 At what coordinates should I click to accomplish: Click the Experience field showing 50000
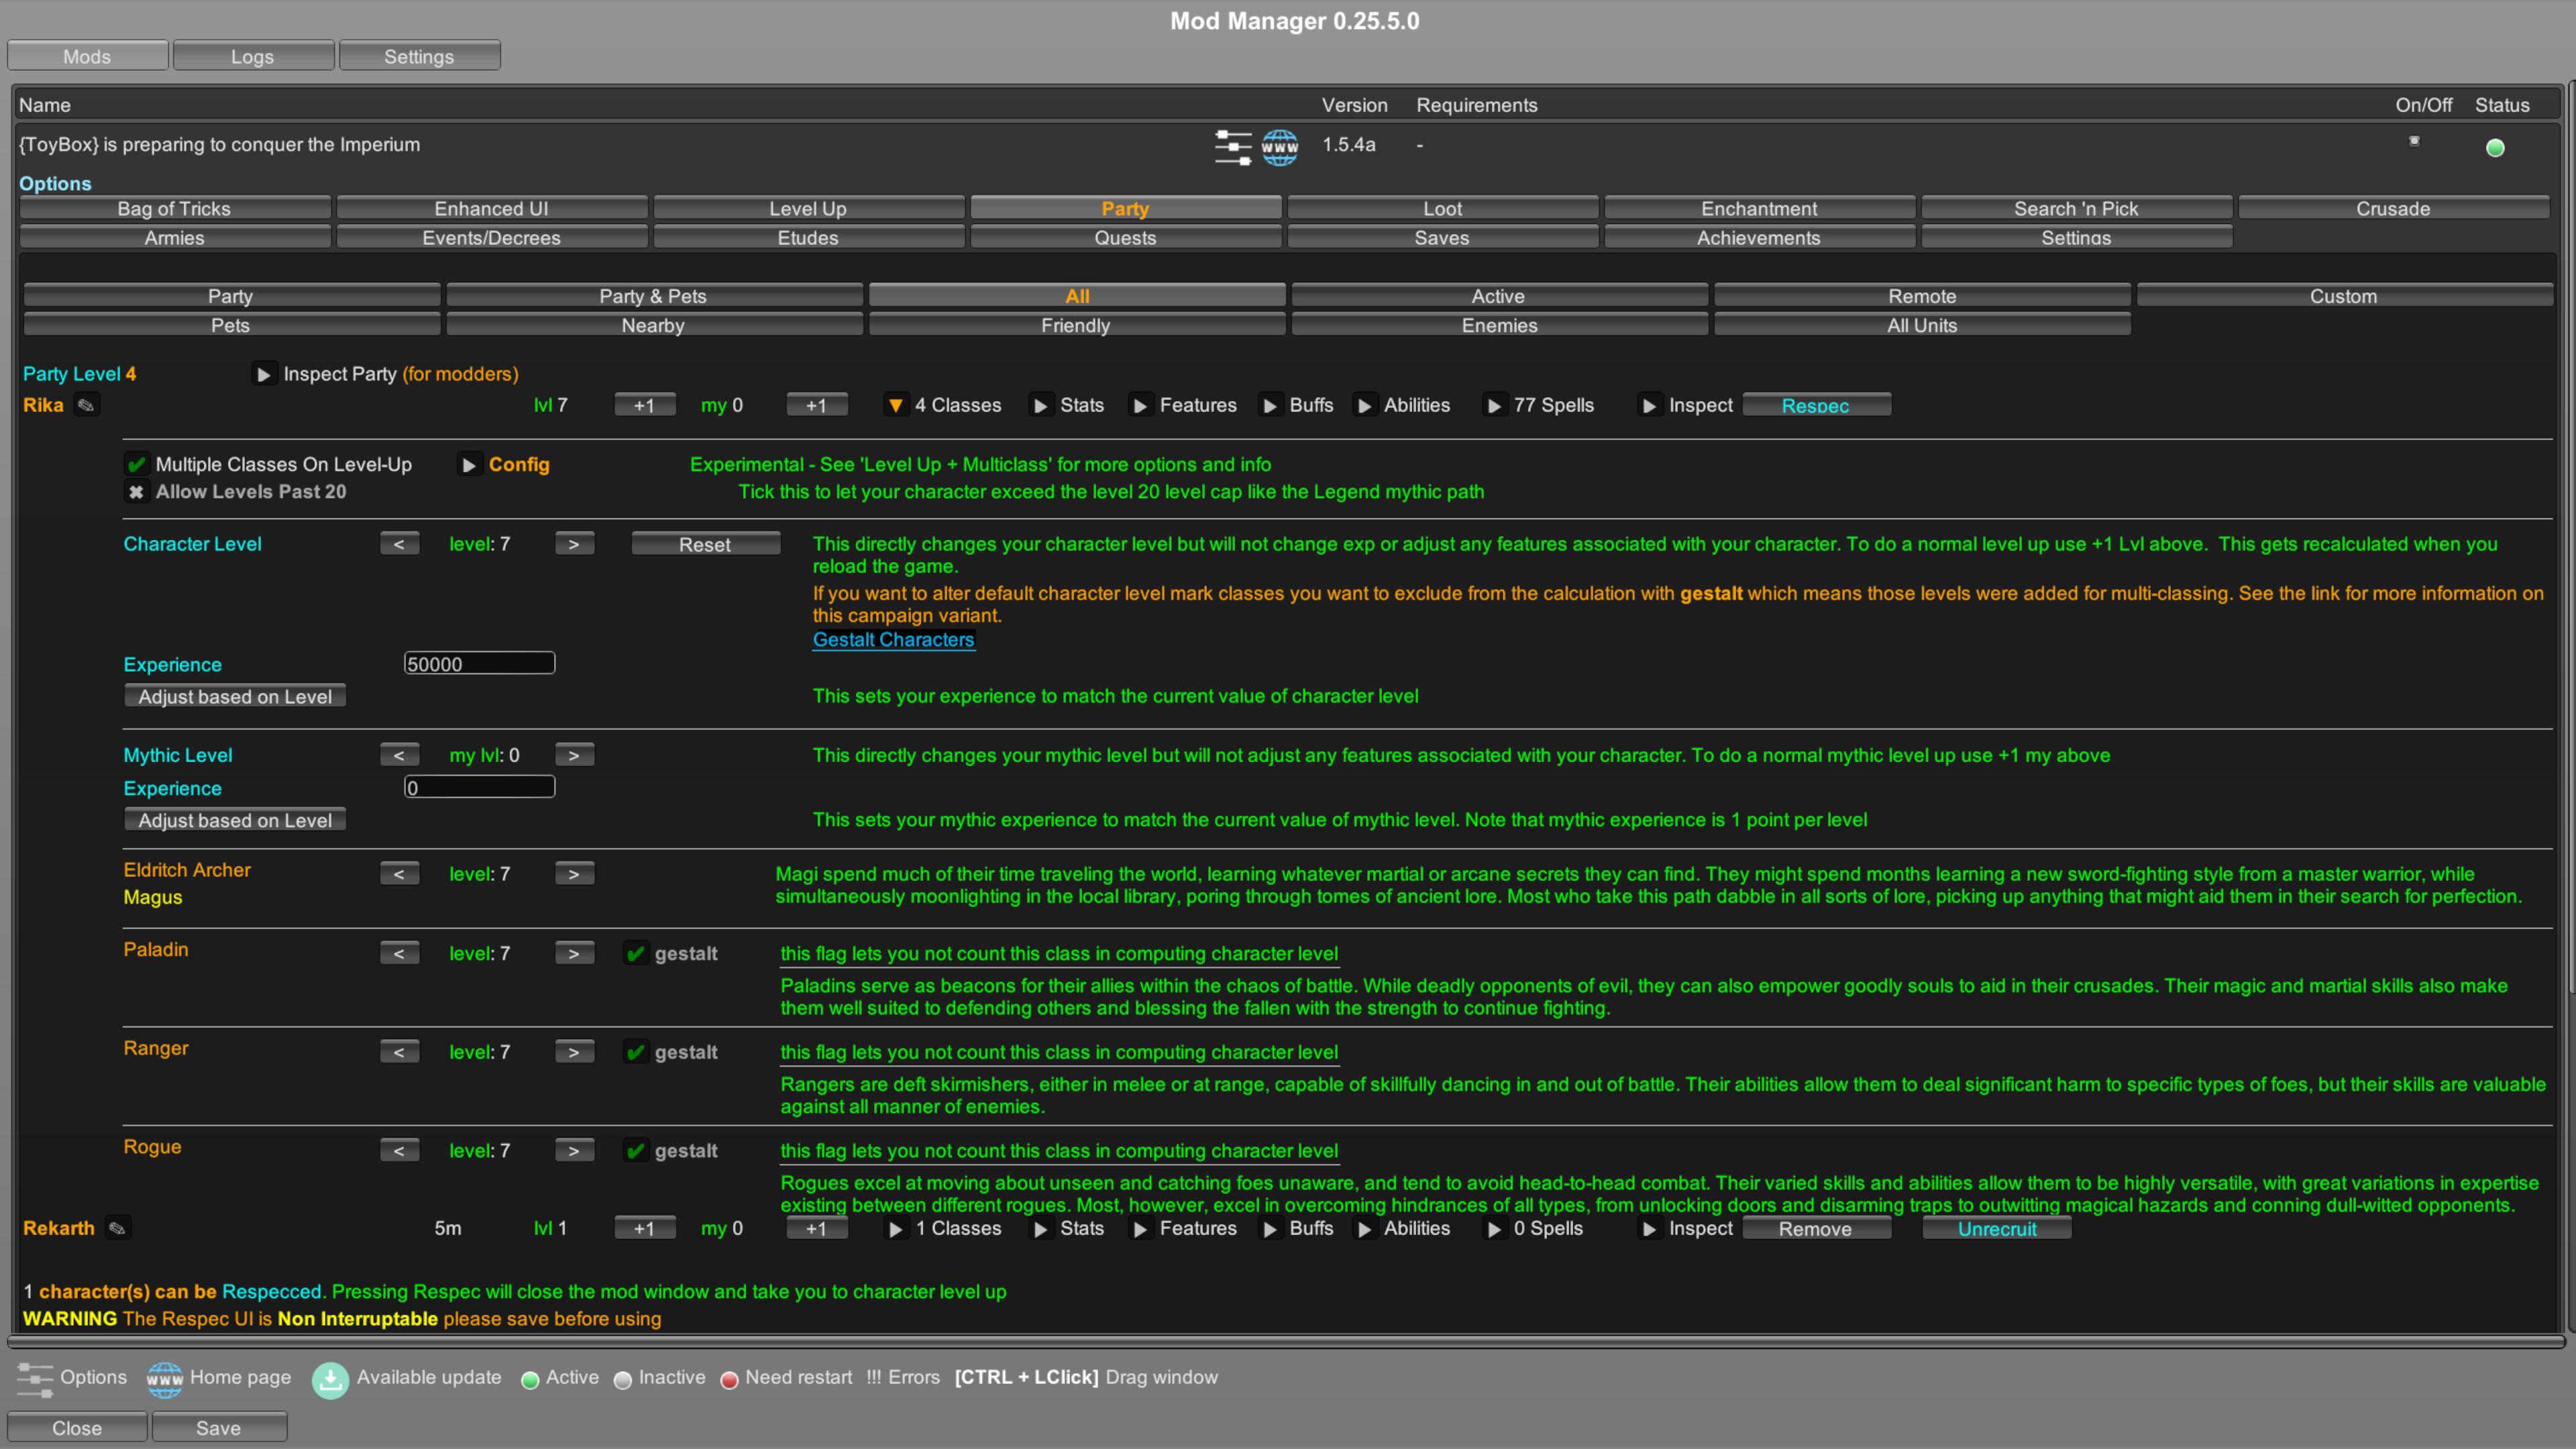coord(478,663)
